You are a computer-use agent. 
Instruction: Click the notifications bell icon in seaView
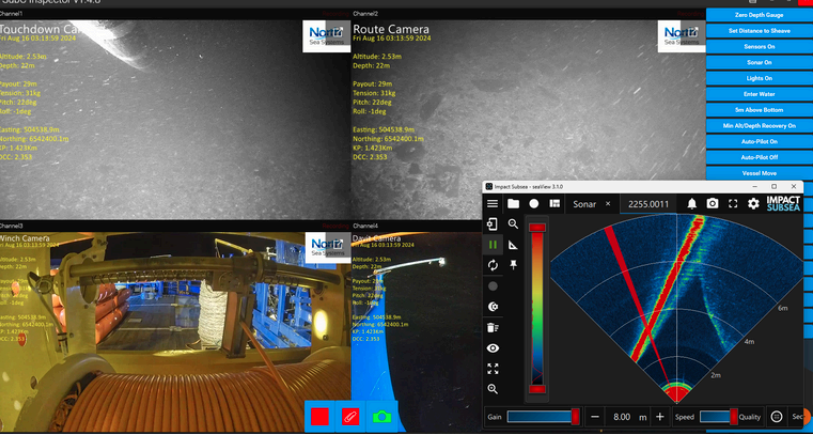[691, 204]
